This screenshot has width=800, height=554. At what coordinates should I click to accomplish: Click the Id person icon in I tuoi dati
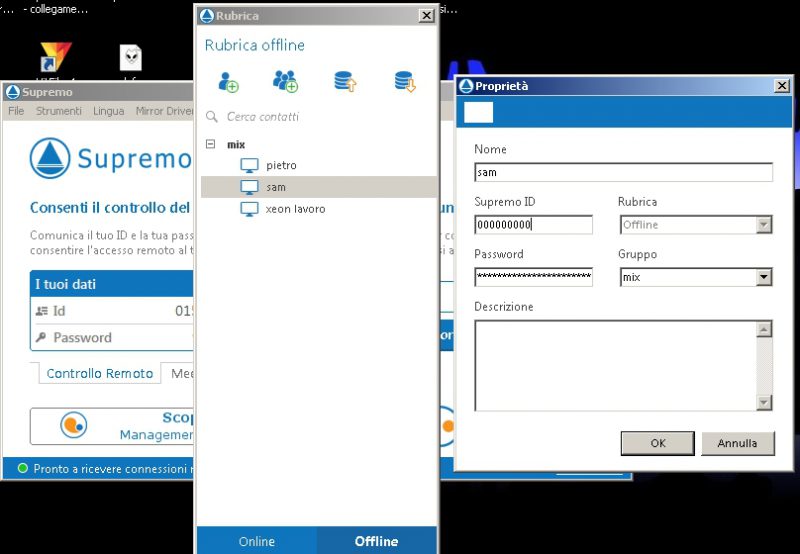pyautogui.click(x=42, y=311)
